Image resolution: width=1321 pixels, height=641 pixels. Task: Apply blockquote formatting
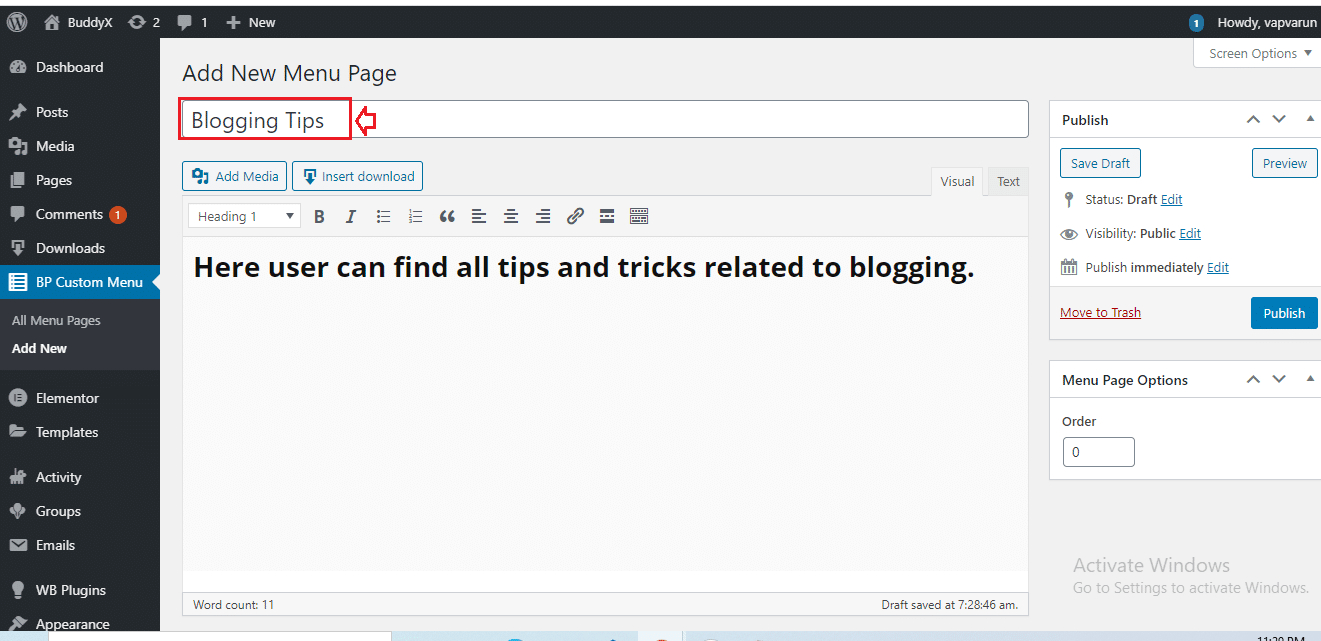tap(447, 216)
